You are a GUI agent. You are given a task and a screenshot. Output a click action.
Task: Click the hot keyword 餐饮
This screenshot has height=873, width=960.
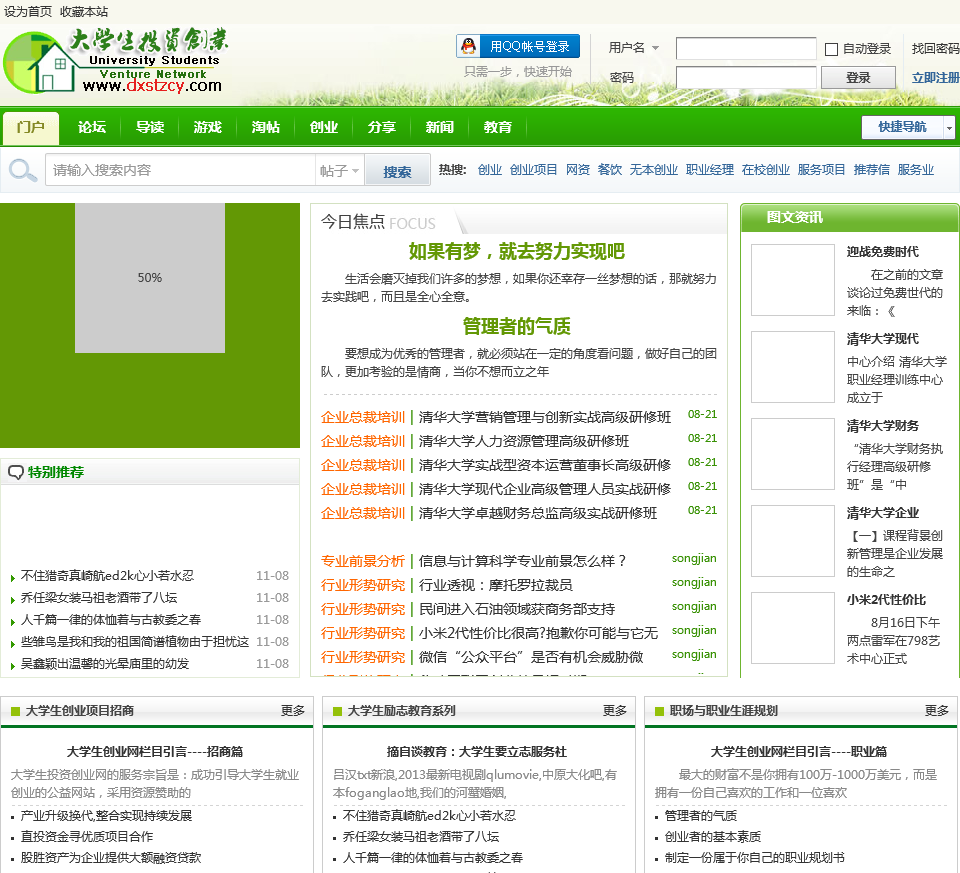point(609,170)
